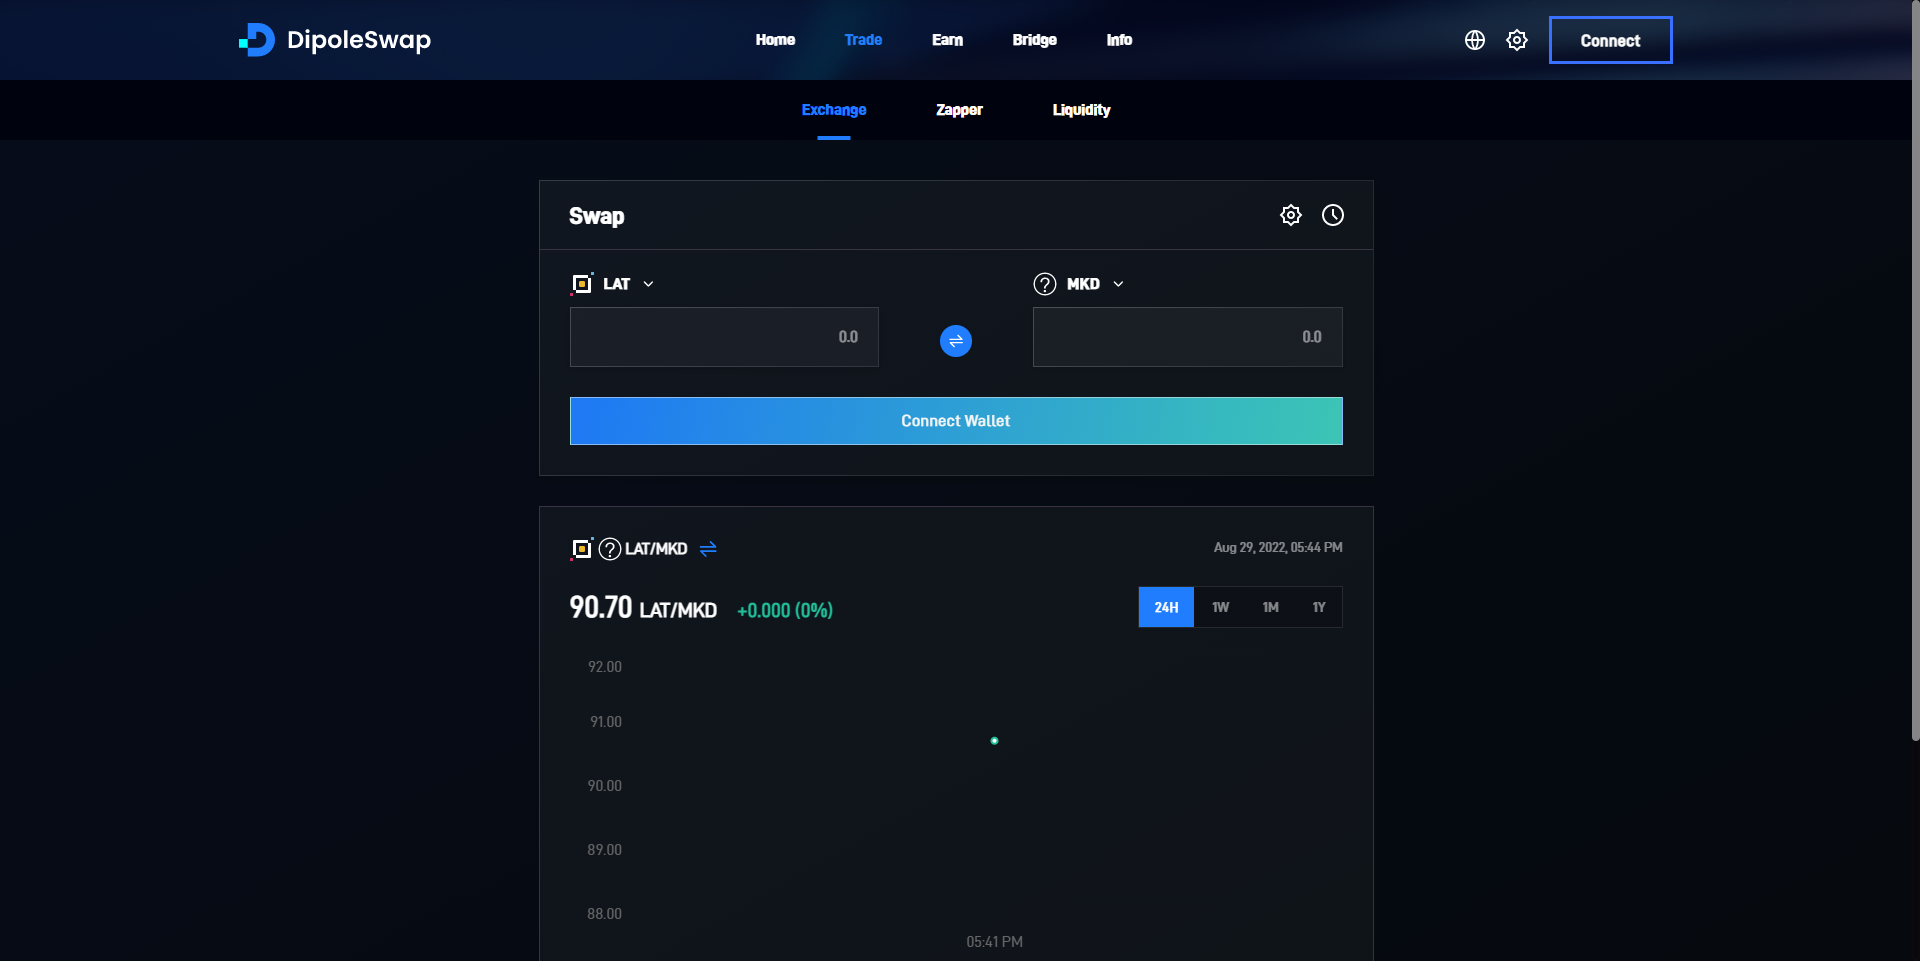Open header settings gear icon

(x=1517, y=40)
